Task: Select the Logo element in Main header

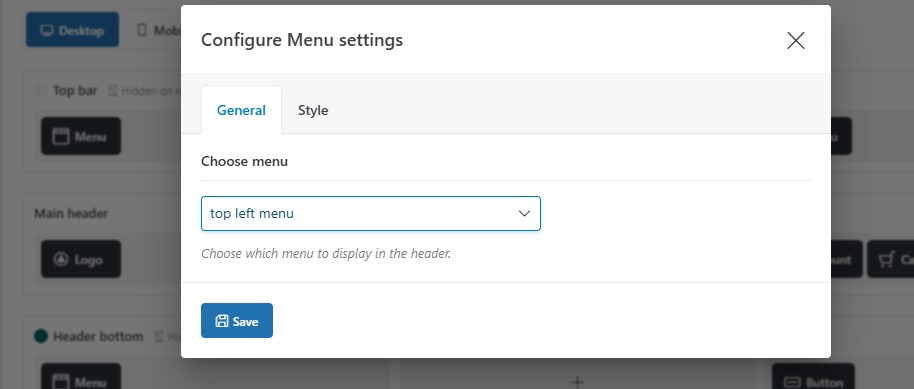Action: (x=80, y=260)
